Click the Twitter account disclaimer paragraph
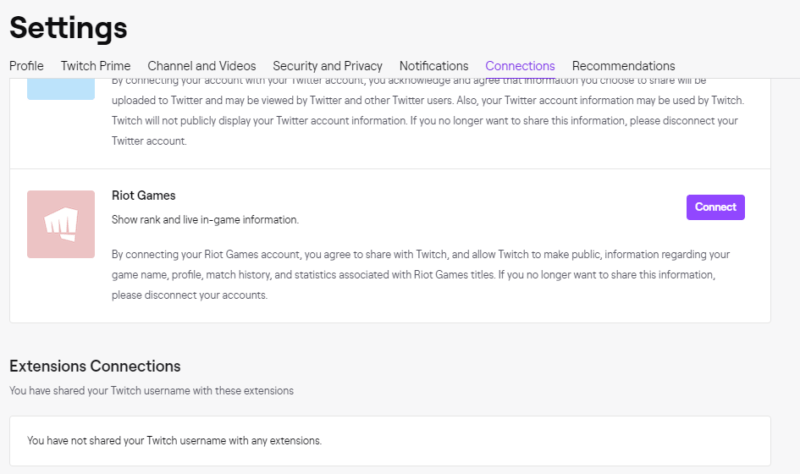 [428, 113]
